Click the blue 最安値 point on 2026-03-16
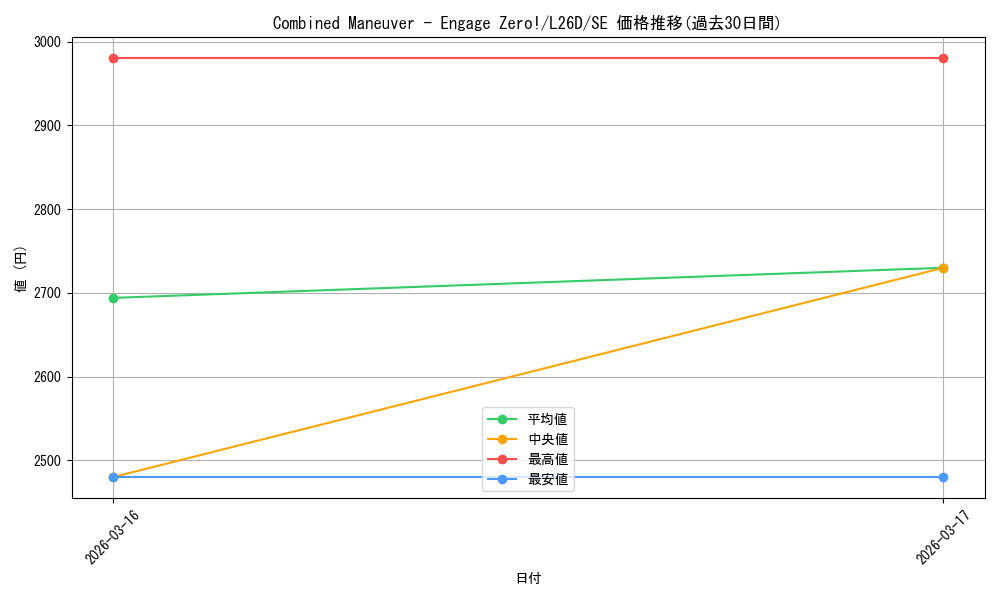The height and width of the screenshot is (600, 1000). point(113,477)
